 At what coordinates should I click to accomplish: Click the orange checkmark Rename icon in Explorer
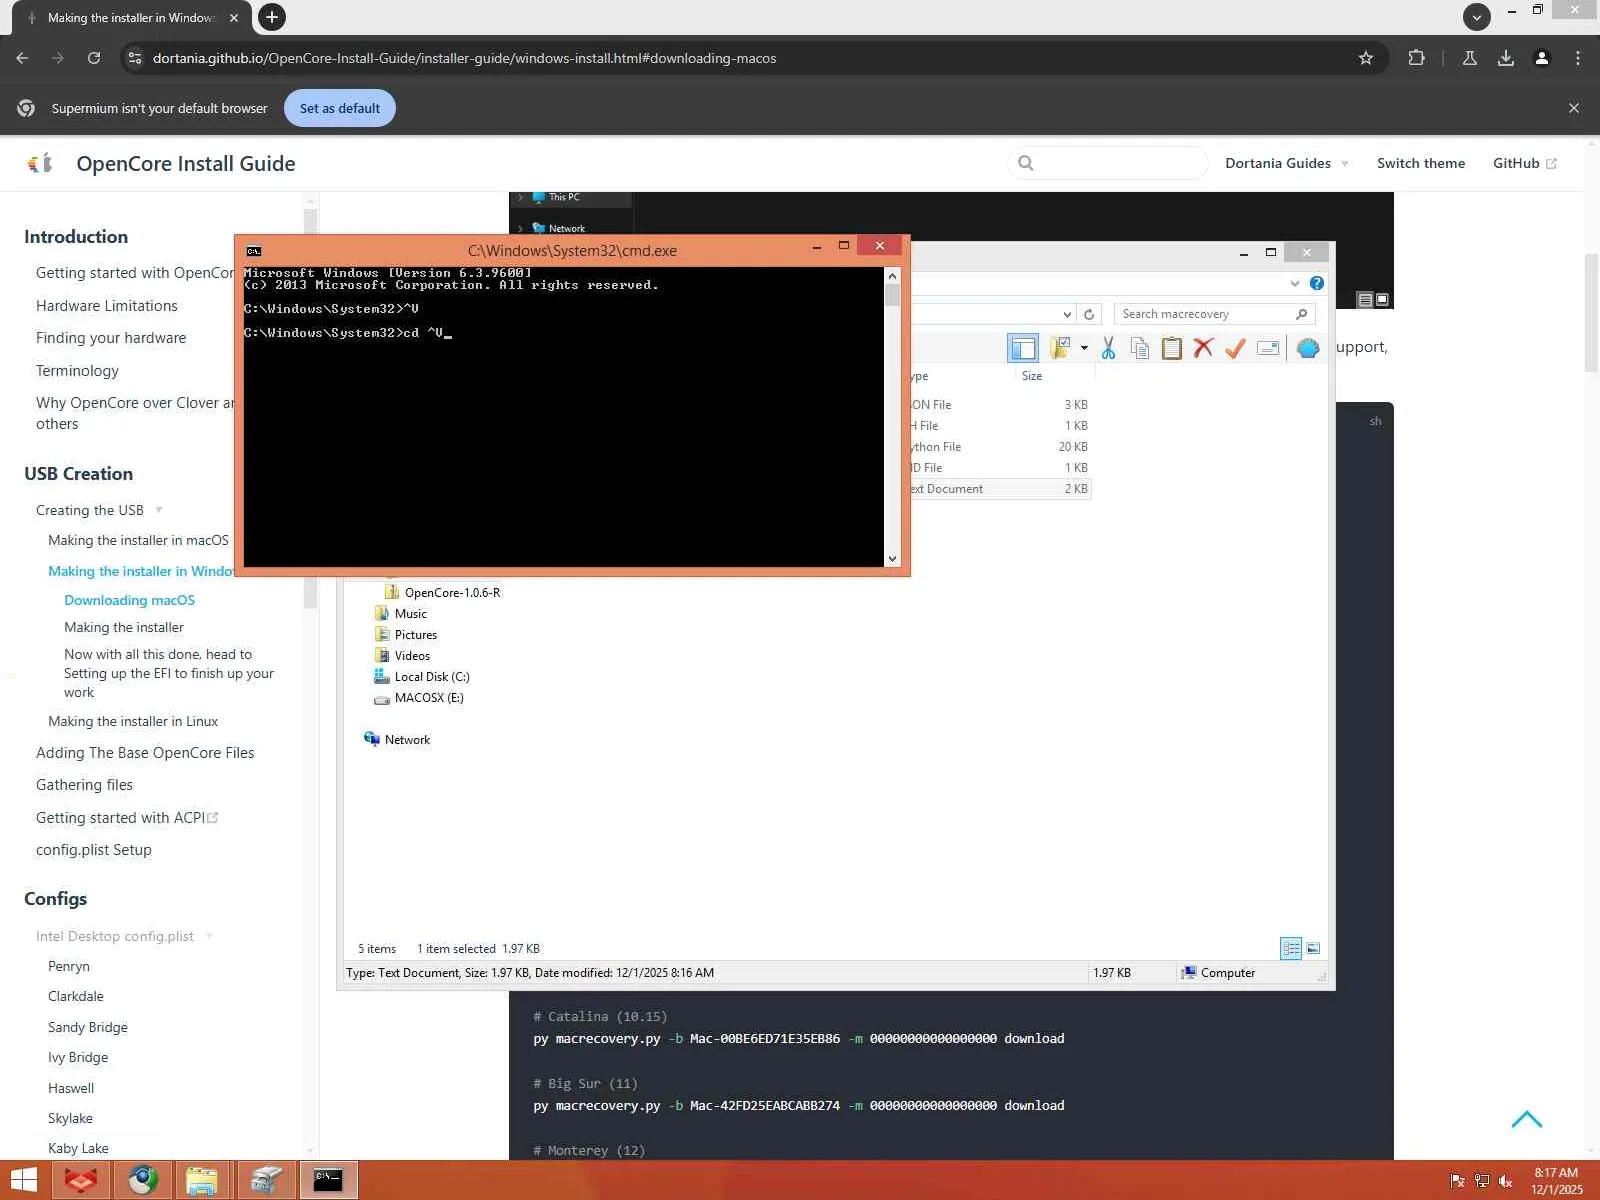click(x=1236, y=348)
